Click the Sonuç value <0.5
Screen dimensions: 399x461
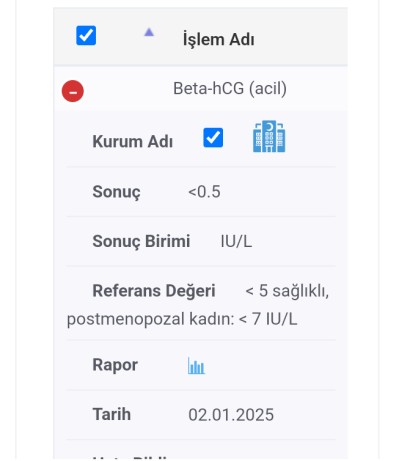coord(204,192)
